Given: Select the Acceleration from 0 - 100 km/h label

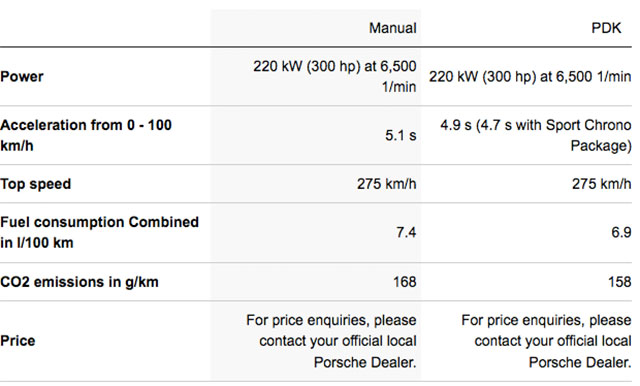Looking at the screenshot, I should tap(86, 135).
